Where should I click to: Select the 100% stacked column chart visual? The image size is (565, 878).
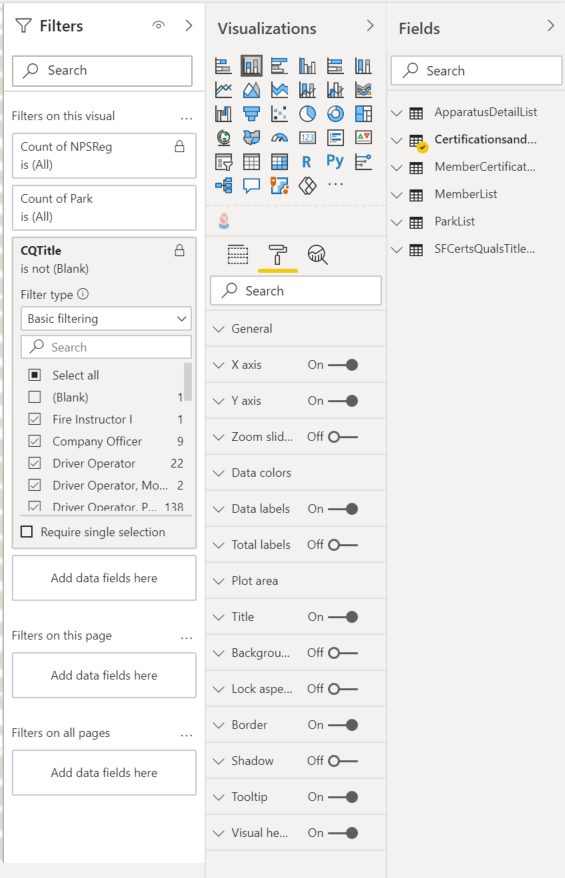pos(363,66)
